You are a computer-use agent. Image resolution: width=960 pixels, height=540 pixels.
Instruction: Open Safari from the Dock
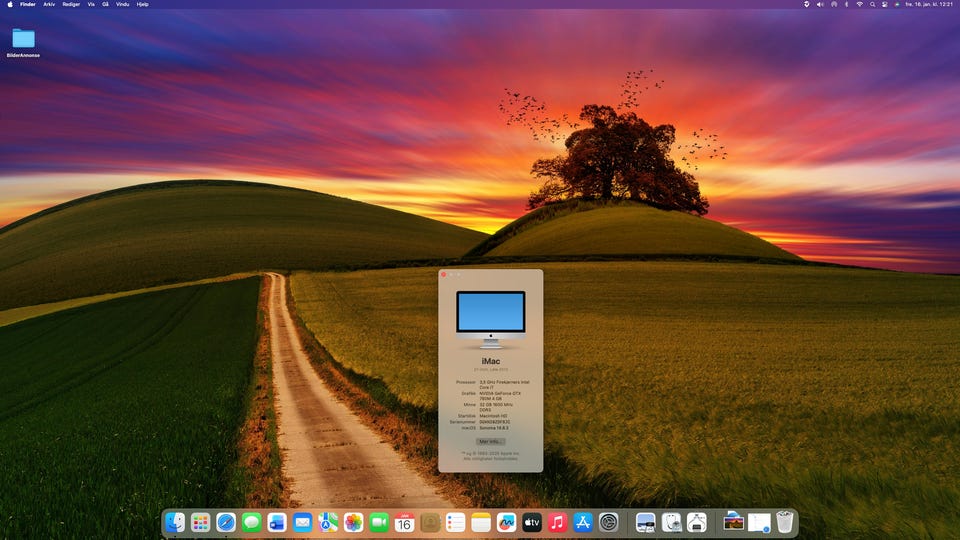[226, 522]
